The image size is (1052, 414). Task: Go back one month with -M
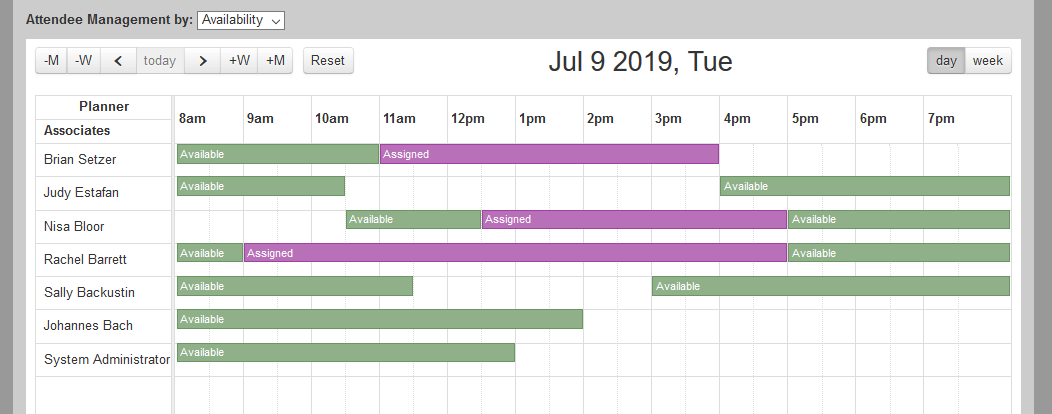coord(52,60)
